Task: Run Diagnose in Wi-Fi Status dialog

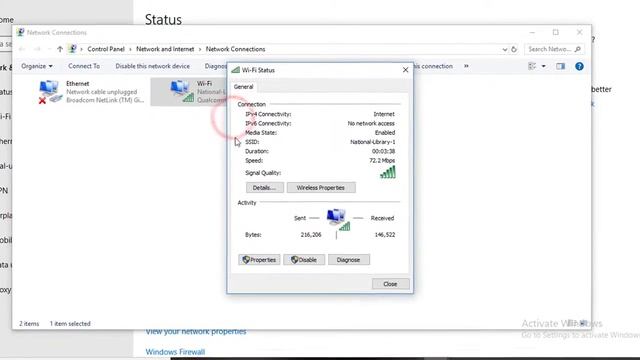Action: pyautogui.click(x=349, y=260)
